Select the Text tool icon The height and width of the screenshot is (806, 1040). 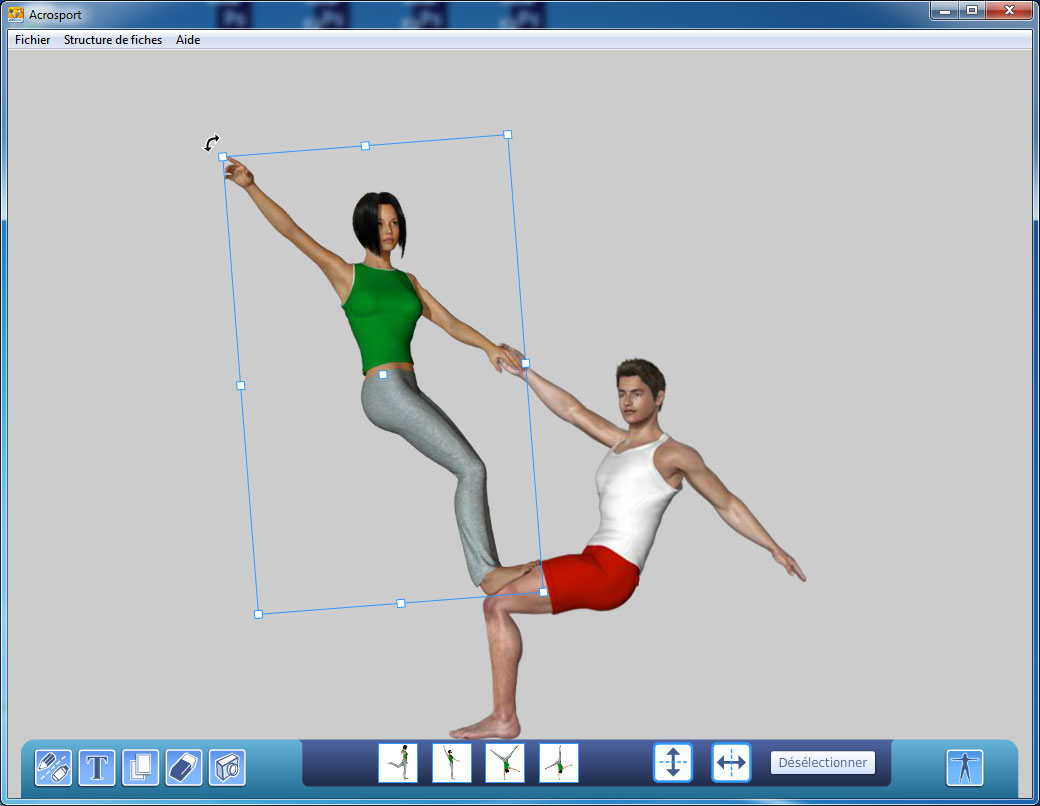tap(97, 767)
